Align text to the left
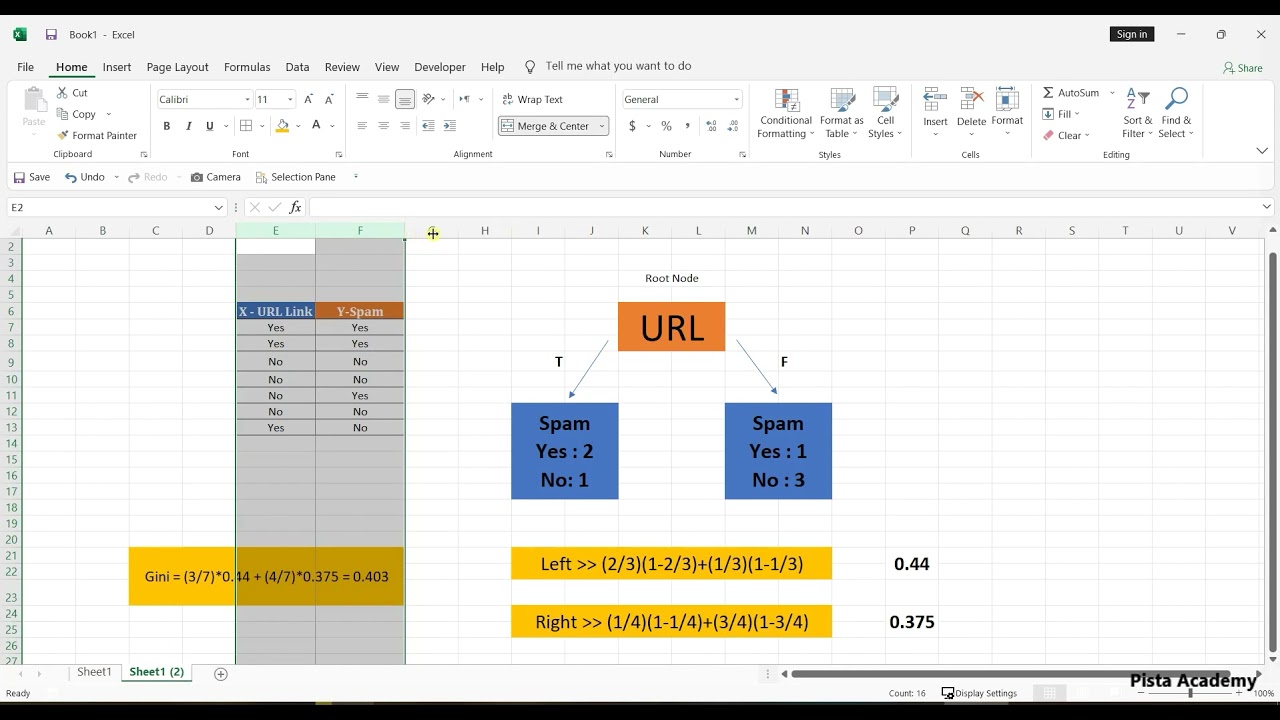This screenshot has height=720, width=1280. (362, 126)
